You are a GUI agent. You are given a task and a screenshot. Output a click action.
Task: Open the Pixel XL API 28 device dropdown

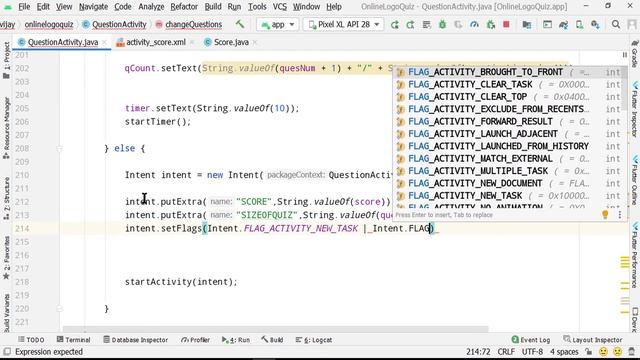pyautogui.click(x=344, y=24)
